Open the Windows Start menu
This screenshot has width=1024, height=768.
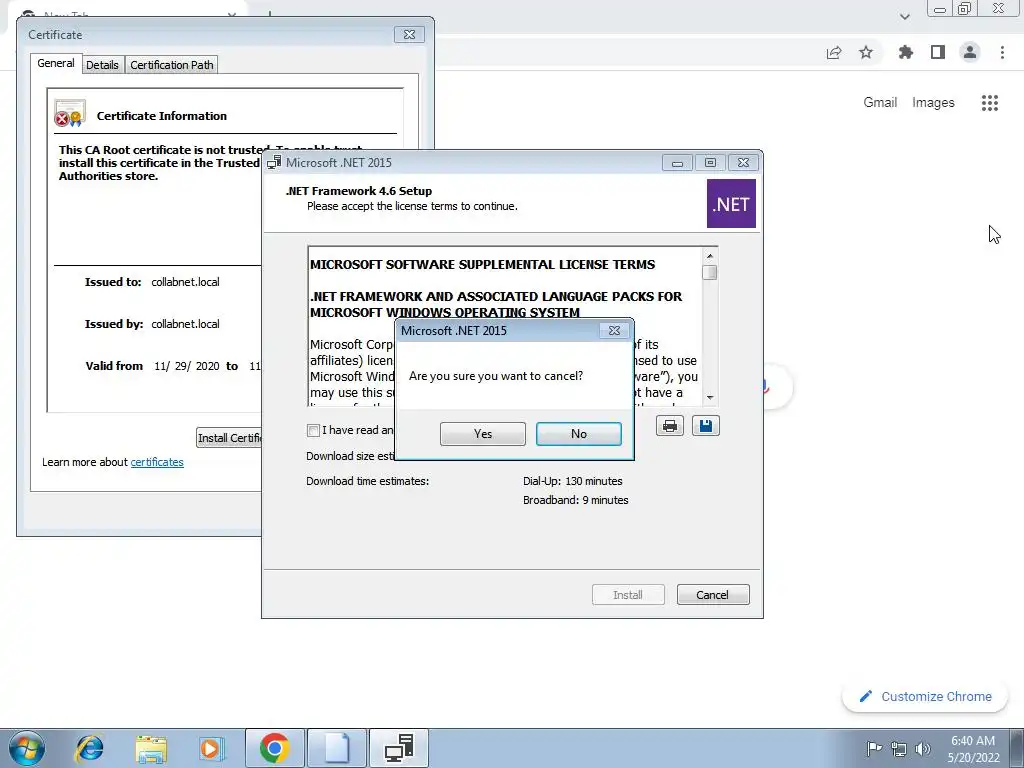[26, 748]
